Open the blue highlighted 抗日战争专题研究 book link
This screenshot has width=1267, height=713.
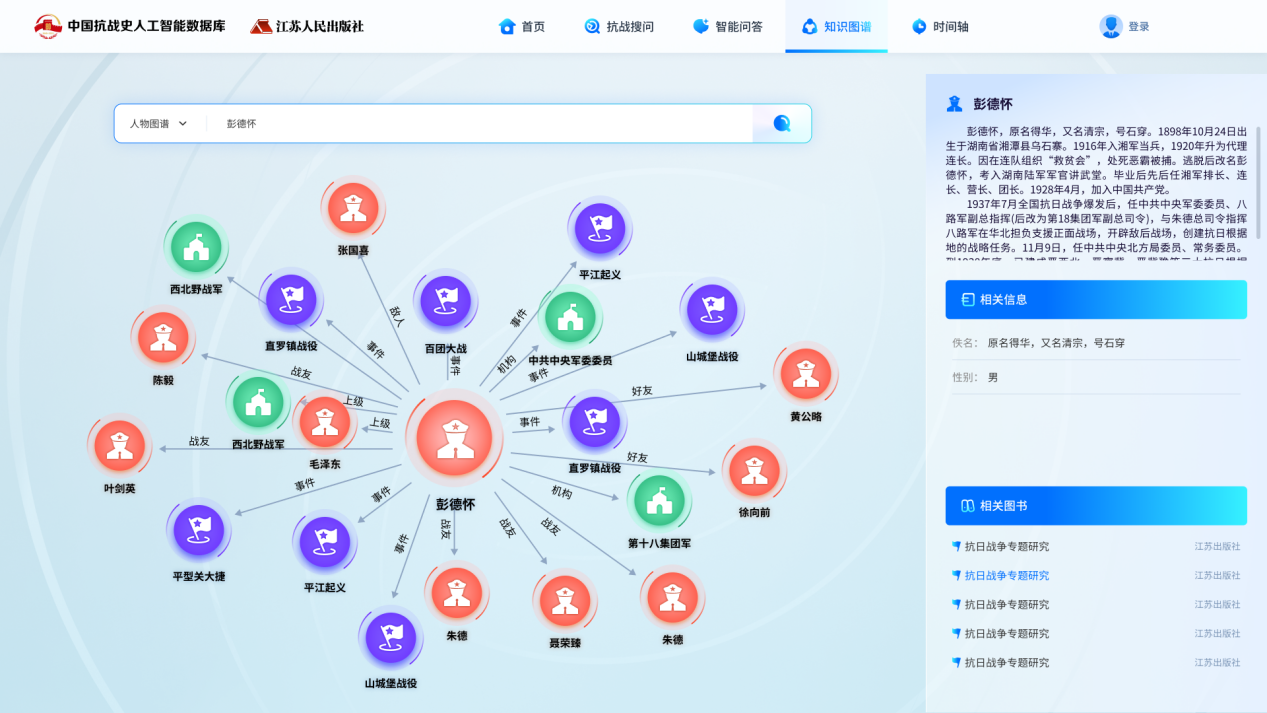tap(1007, 576)
